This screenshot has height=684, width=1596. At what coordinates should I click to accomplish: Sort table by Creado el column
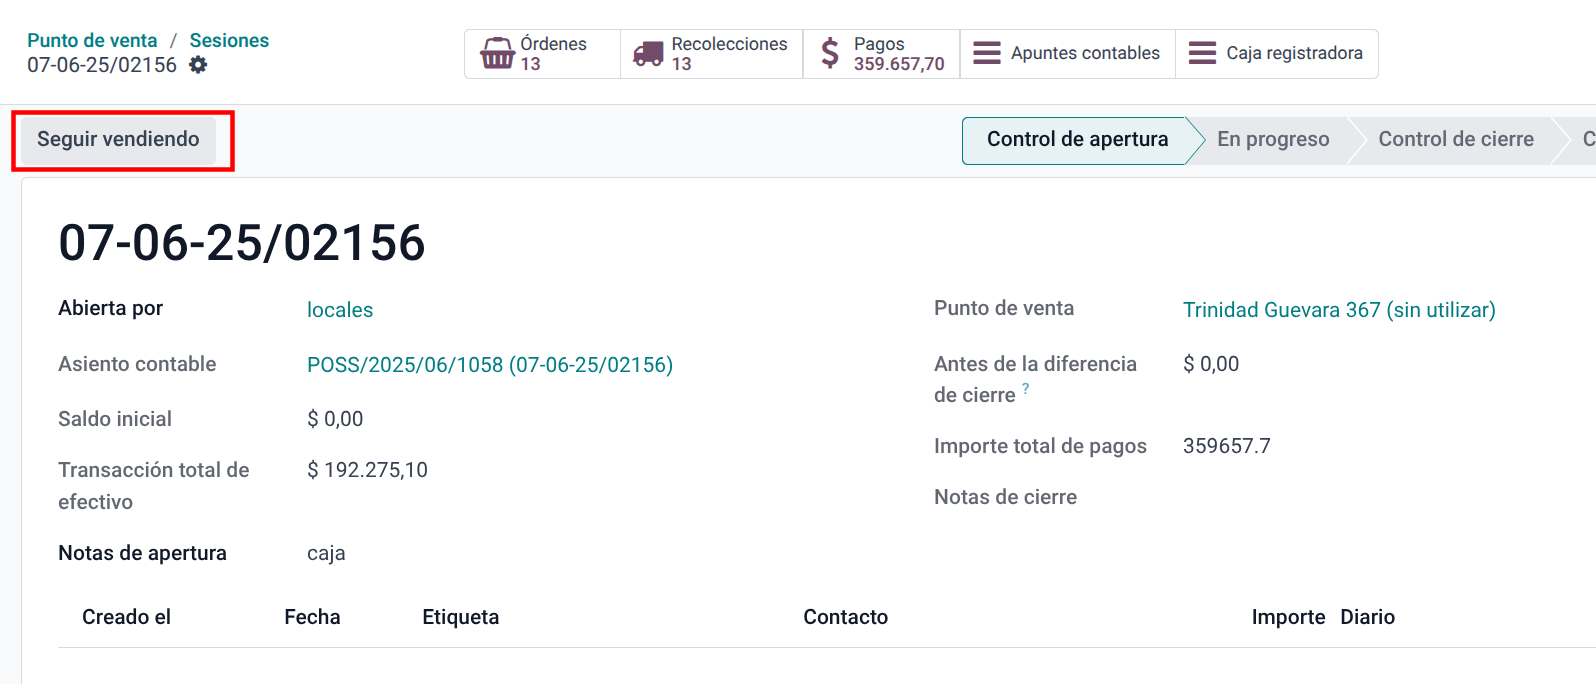126,617
